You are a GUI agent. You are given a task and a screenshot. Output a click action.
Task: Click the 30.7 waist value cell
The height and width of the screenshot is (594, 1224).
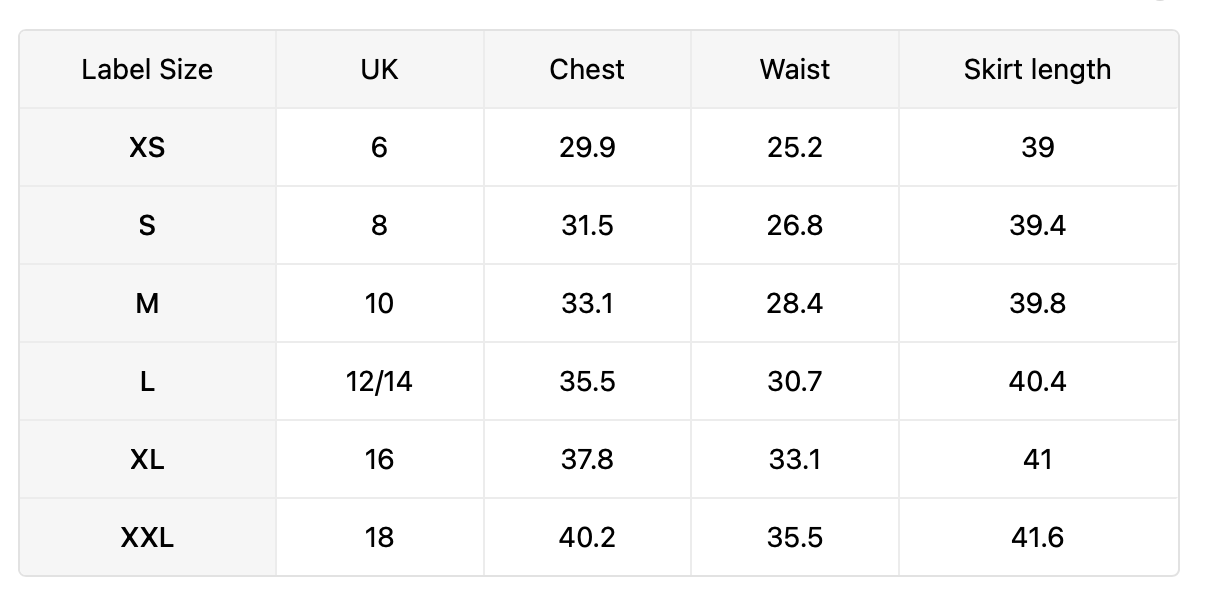tap(795, 381)
